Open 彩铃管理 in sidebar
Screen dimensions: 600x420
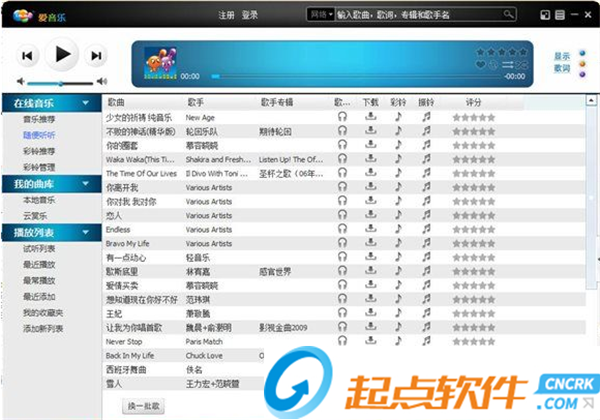point(39,167)
